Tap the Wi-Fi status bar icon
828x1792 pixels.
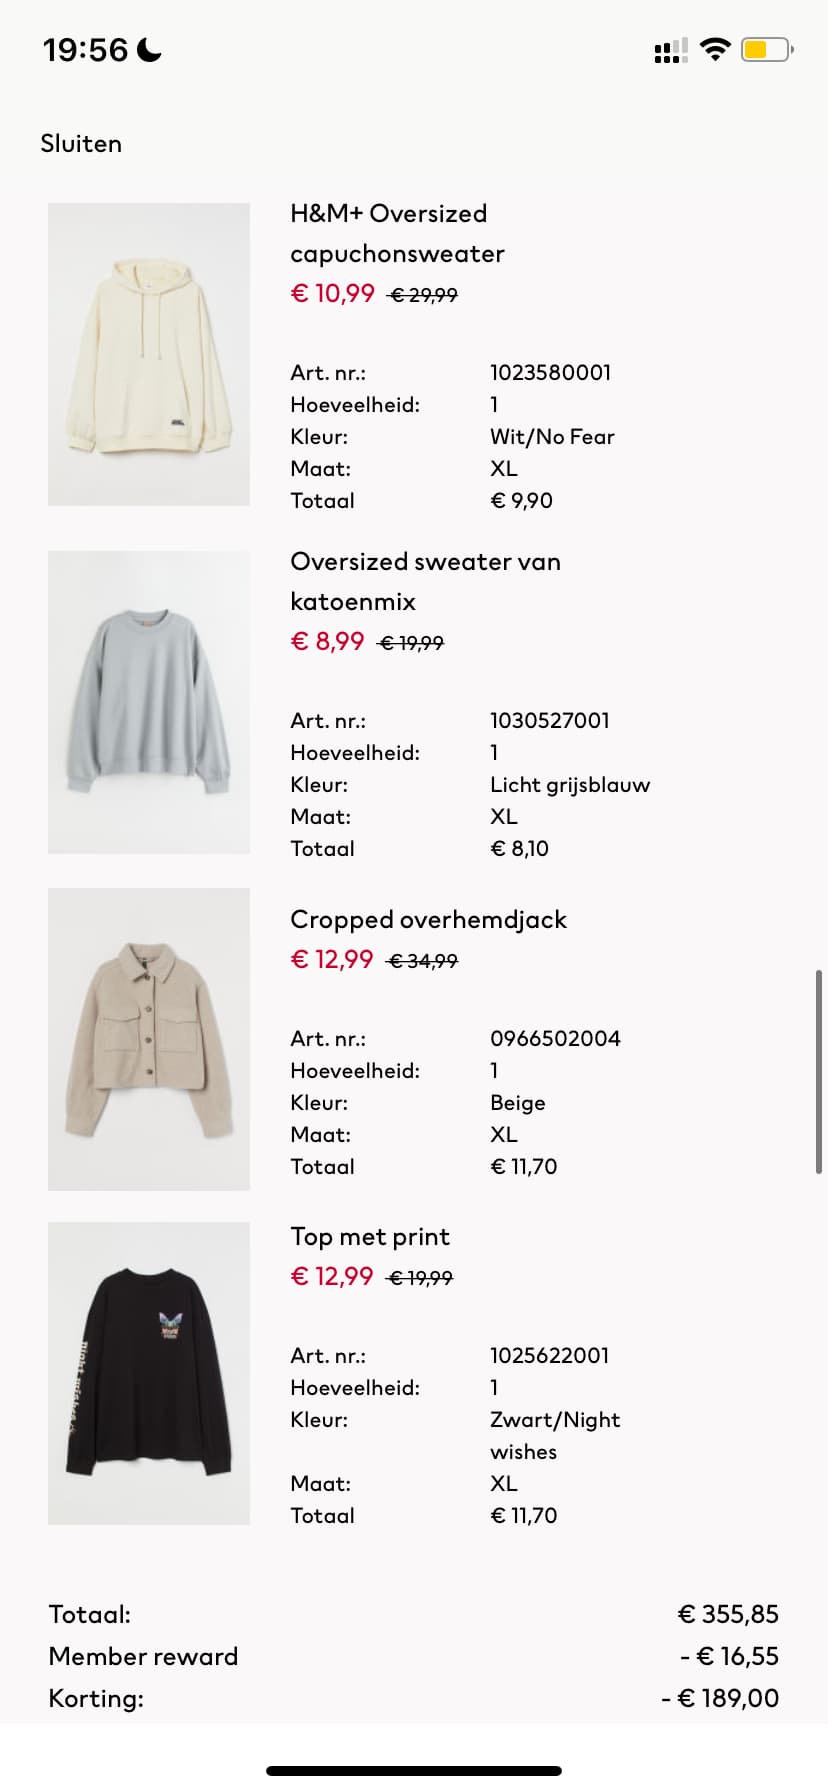(715, 49)
